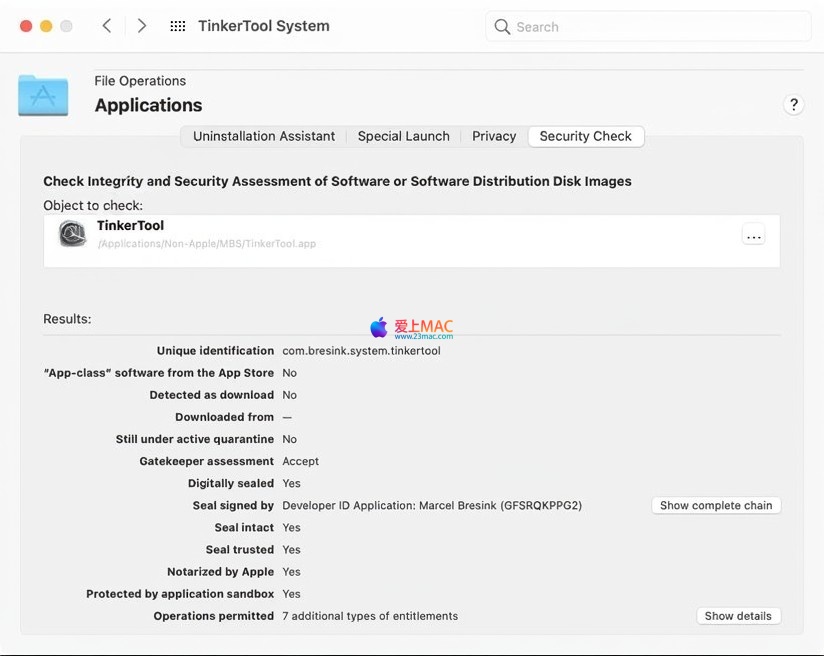Click the back navigation arrow
The height and width of the screenshot is (656, 824).
[107, 26]
